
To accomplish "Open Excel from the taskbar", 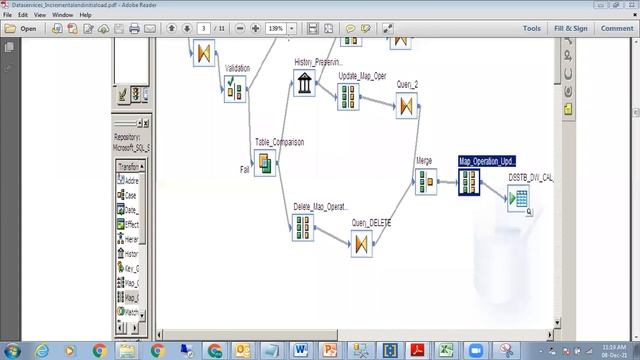I will click(x=446, y=351).
